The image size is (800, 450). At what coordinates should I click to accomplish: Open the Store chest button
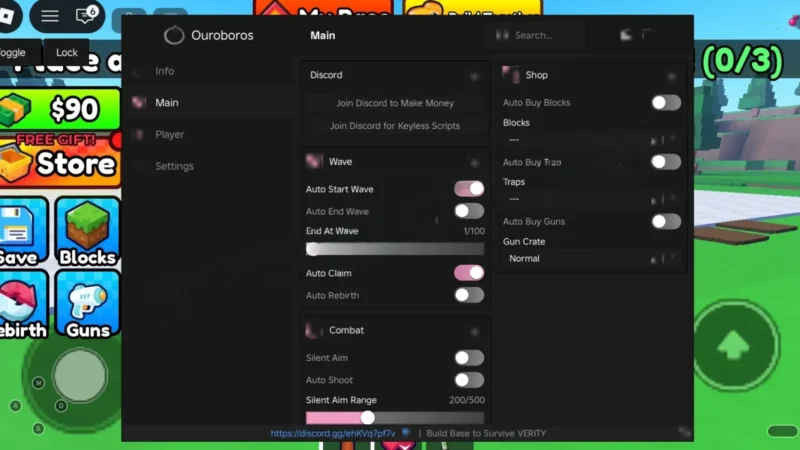click(59, 161)
